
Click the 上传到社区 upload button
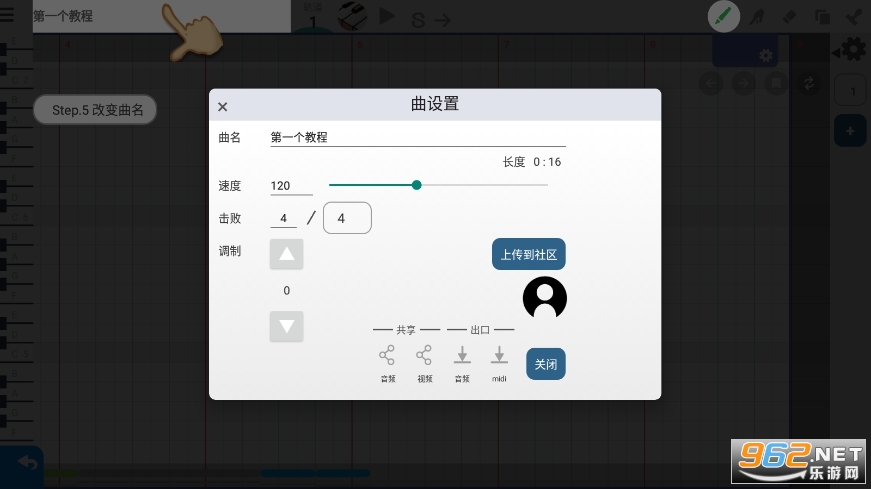(529, 255)
